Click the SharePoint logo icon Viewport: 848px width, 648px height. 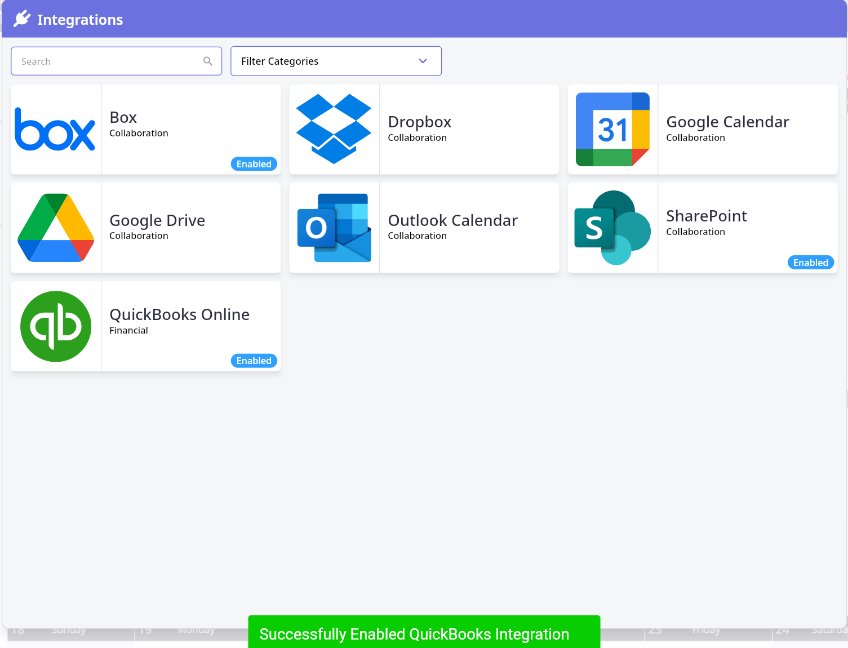click(x=612, y=228)
